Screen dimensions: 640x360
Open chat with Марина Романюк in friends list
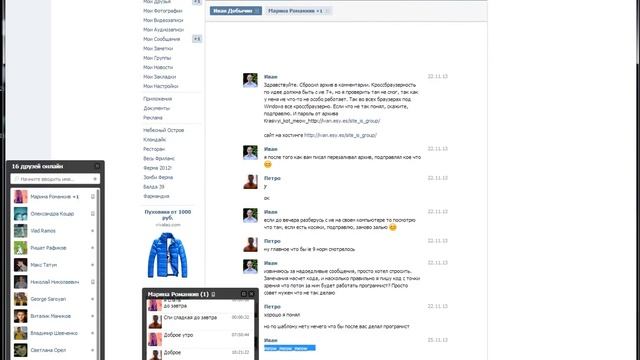point(55,197)
